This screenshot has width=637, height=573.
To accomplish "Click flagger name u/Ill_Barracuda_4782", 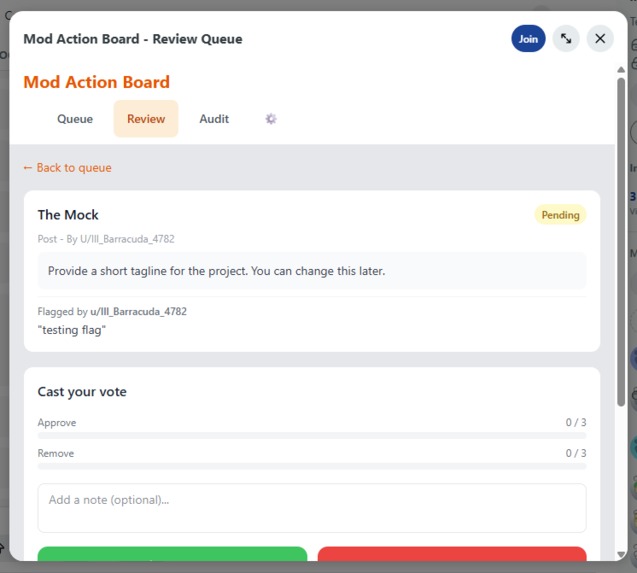I will (138, 312).
